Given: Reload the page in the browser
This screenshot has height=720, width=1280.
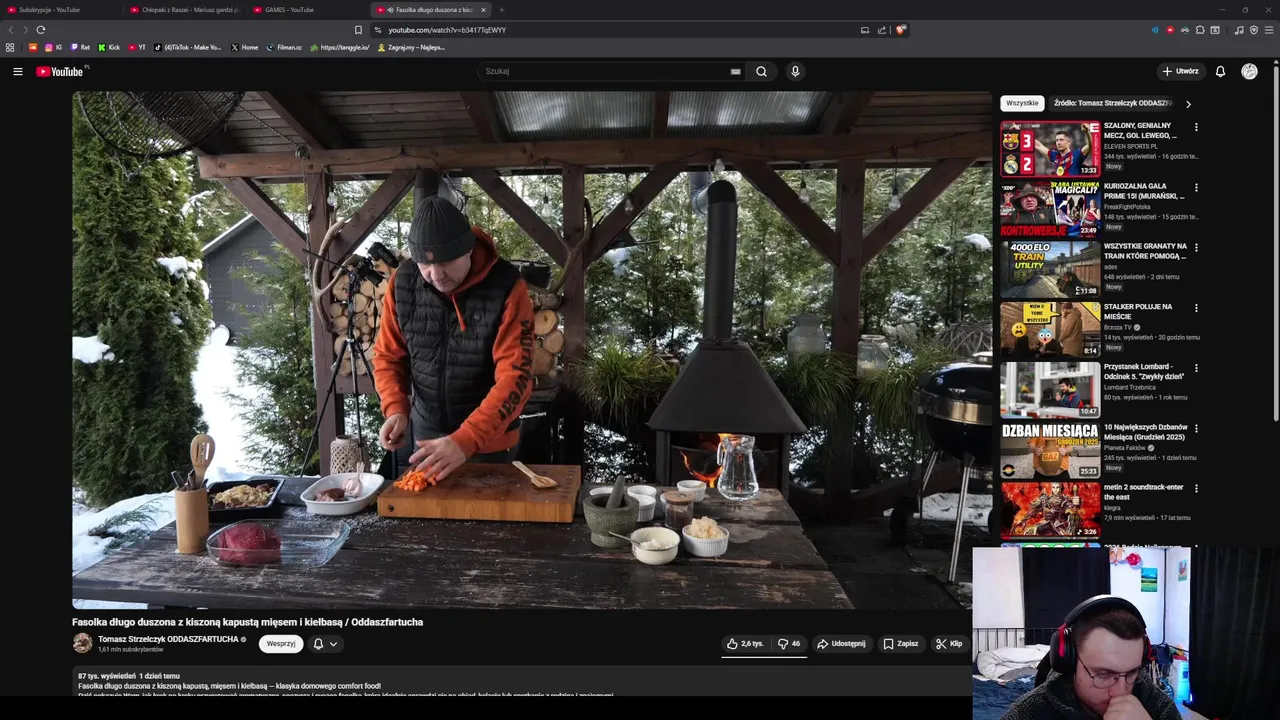Looking at the screenshot, I should pos(40,30).
